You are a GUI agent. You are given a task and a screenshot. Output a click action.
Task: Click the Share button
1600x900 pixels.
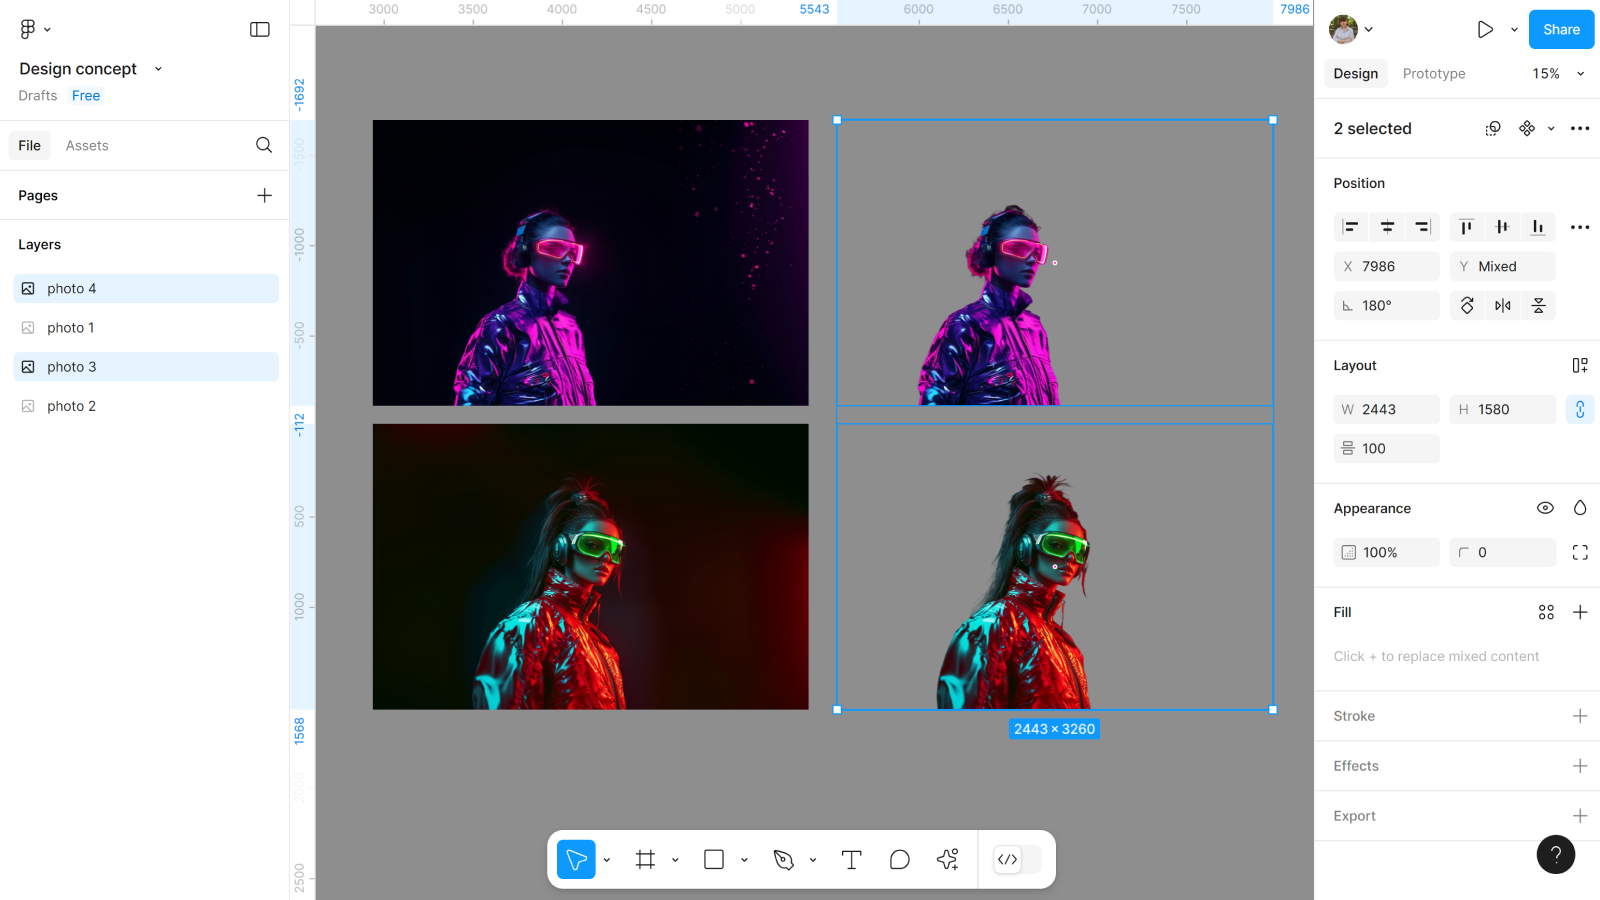pyautogui.click(x=1560, y=30)
